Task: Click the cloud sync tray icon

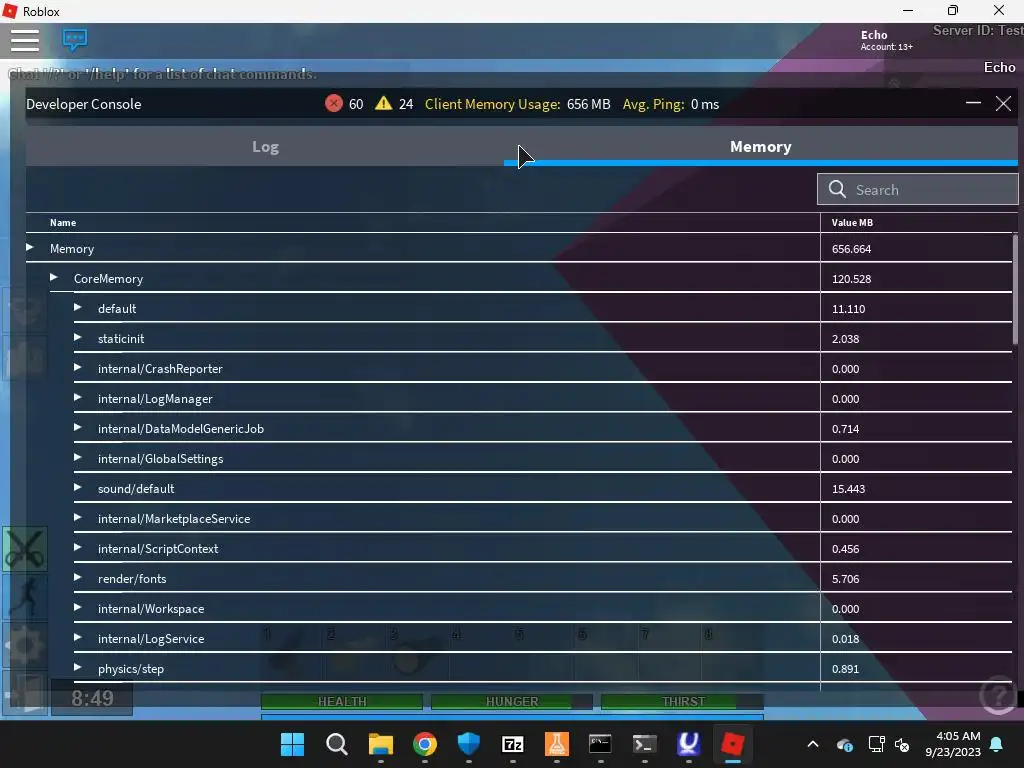Action: click(844, 744)
